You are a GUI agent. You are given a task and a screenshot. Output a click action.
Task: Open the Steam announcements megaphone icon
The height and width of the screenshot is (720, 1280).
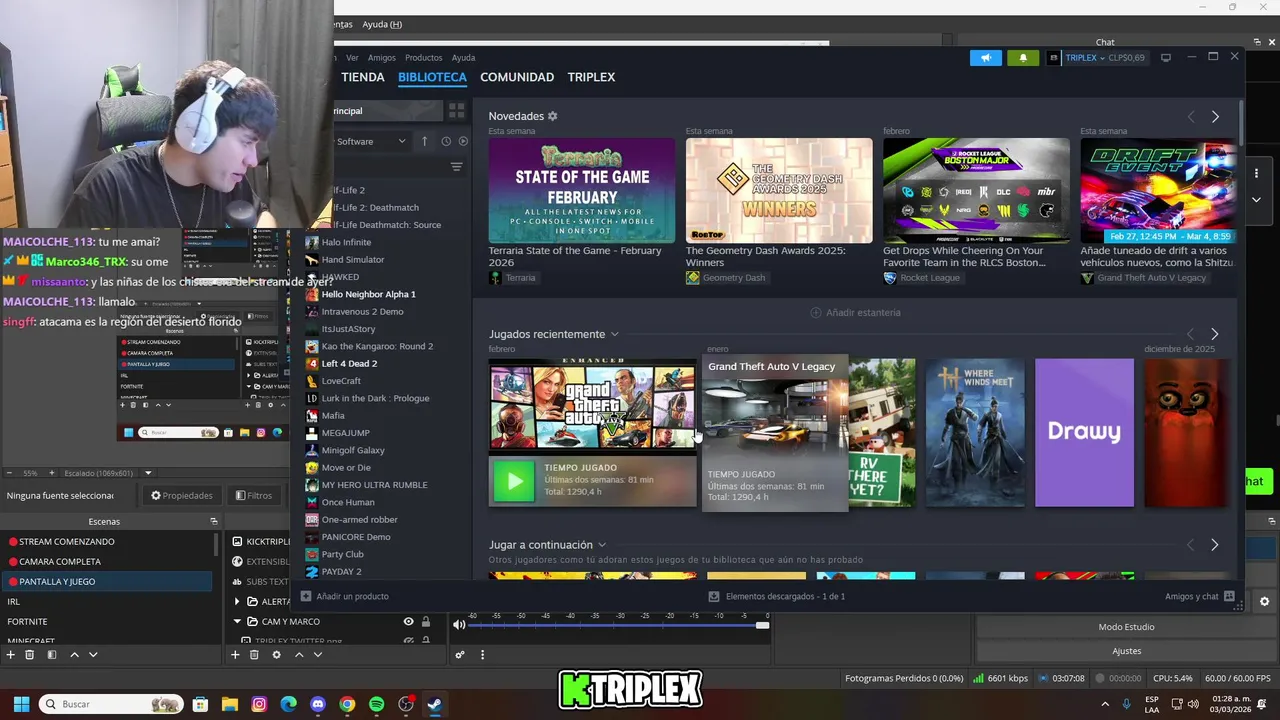tap(985, 58)
